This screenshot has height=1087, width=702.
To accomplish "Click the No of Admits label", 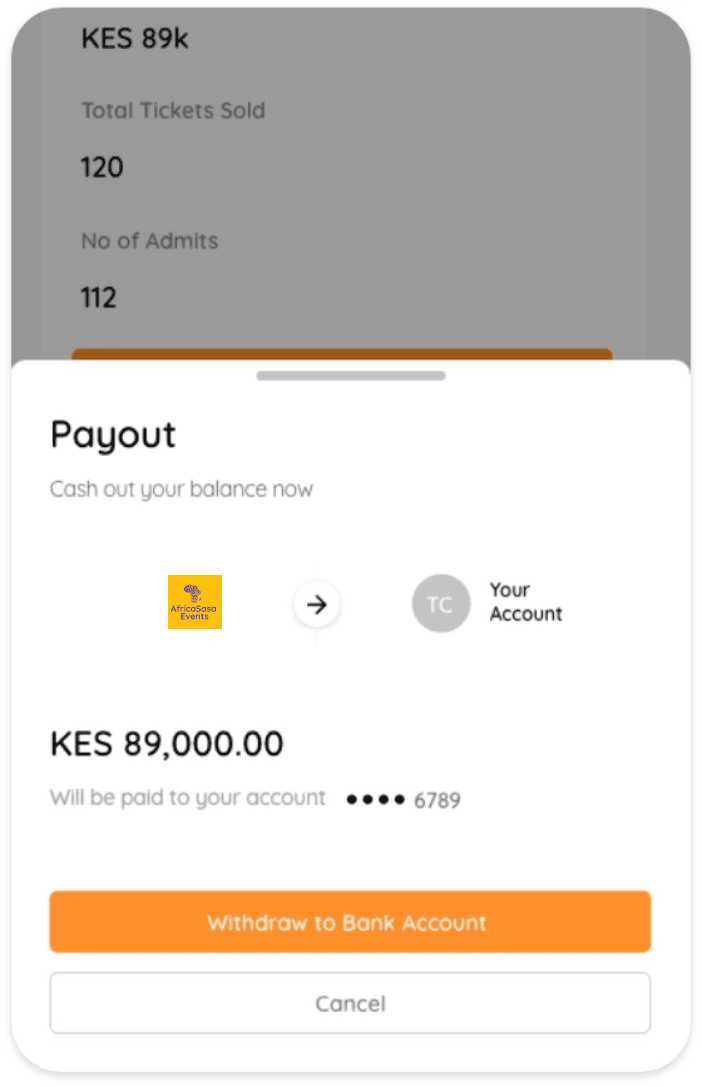I will [x=149, y=241].
